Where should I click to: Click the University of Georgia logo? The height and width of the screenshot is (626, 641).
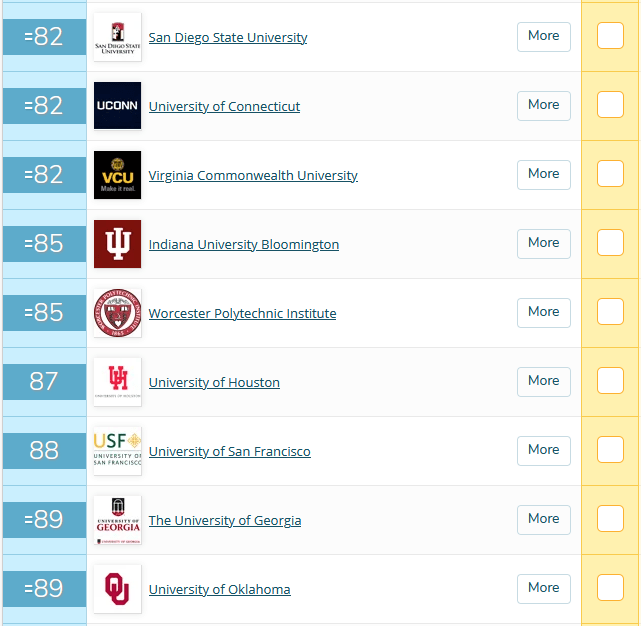coord(117,520)
